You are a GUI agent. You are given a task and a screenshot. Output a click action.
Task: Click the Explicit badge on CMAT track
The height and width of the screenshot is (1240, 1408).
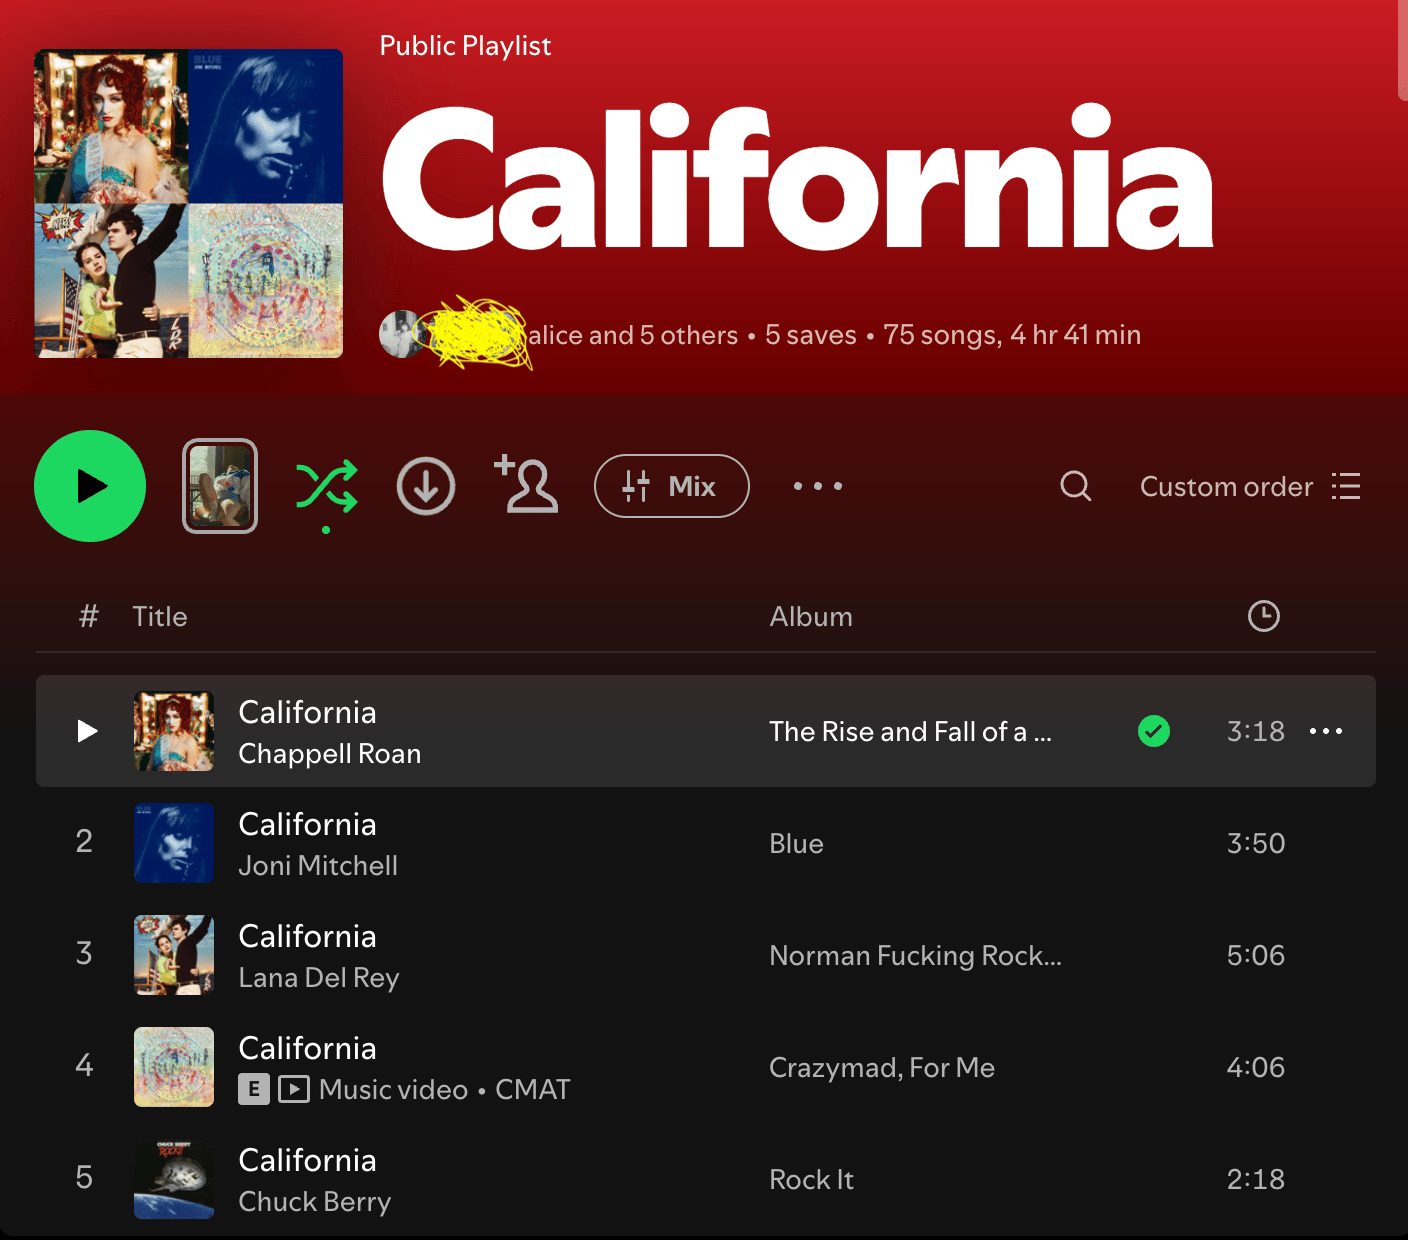click(x=254, y=1089)
